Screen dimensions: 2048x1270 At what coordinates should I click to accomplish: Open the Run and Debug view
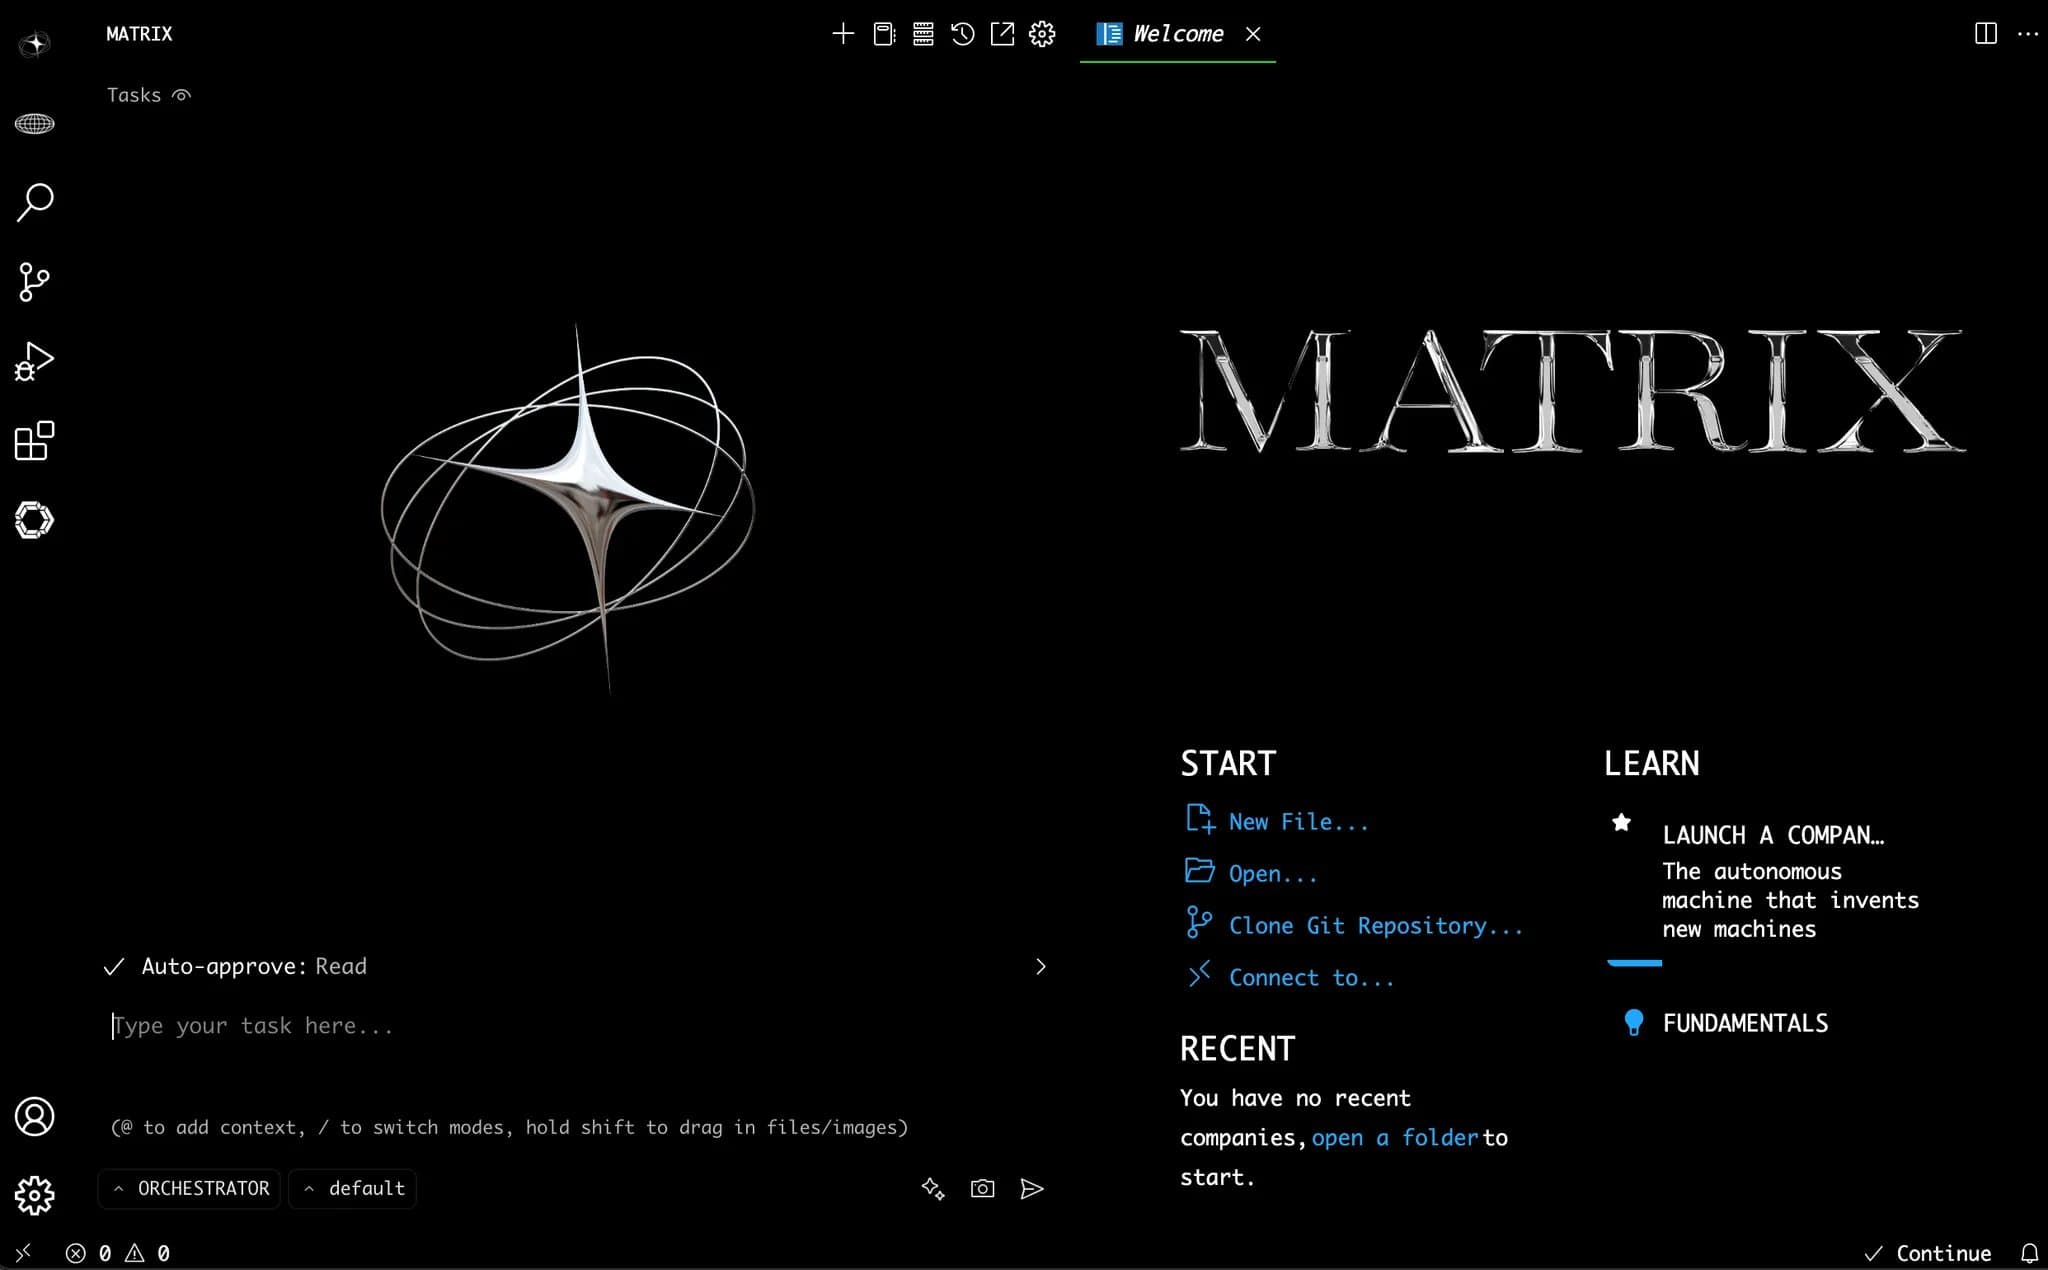coord(35,361)
